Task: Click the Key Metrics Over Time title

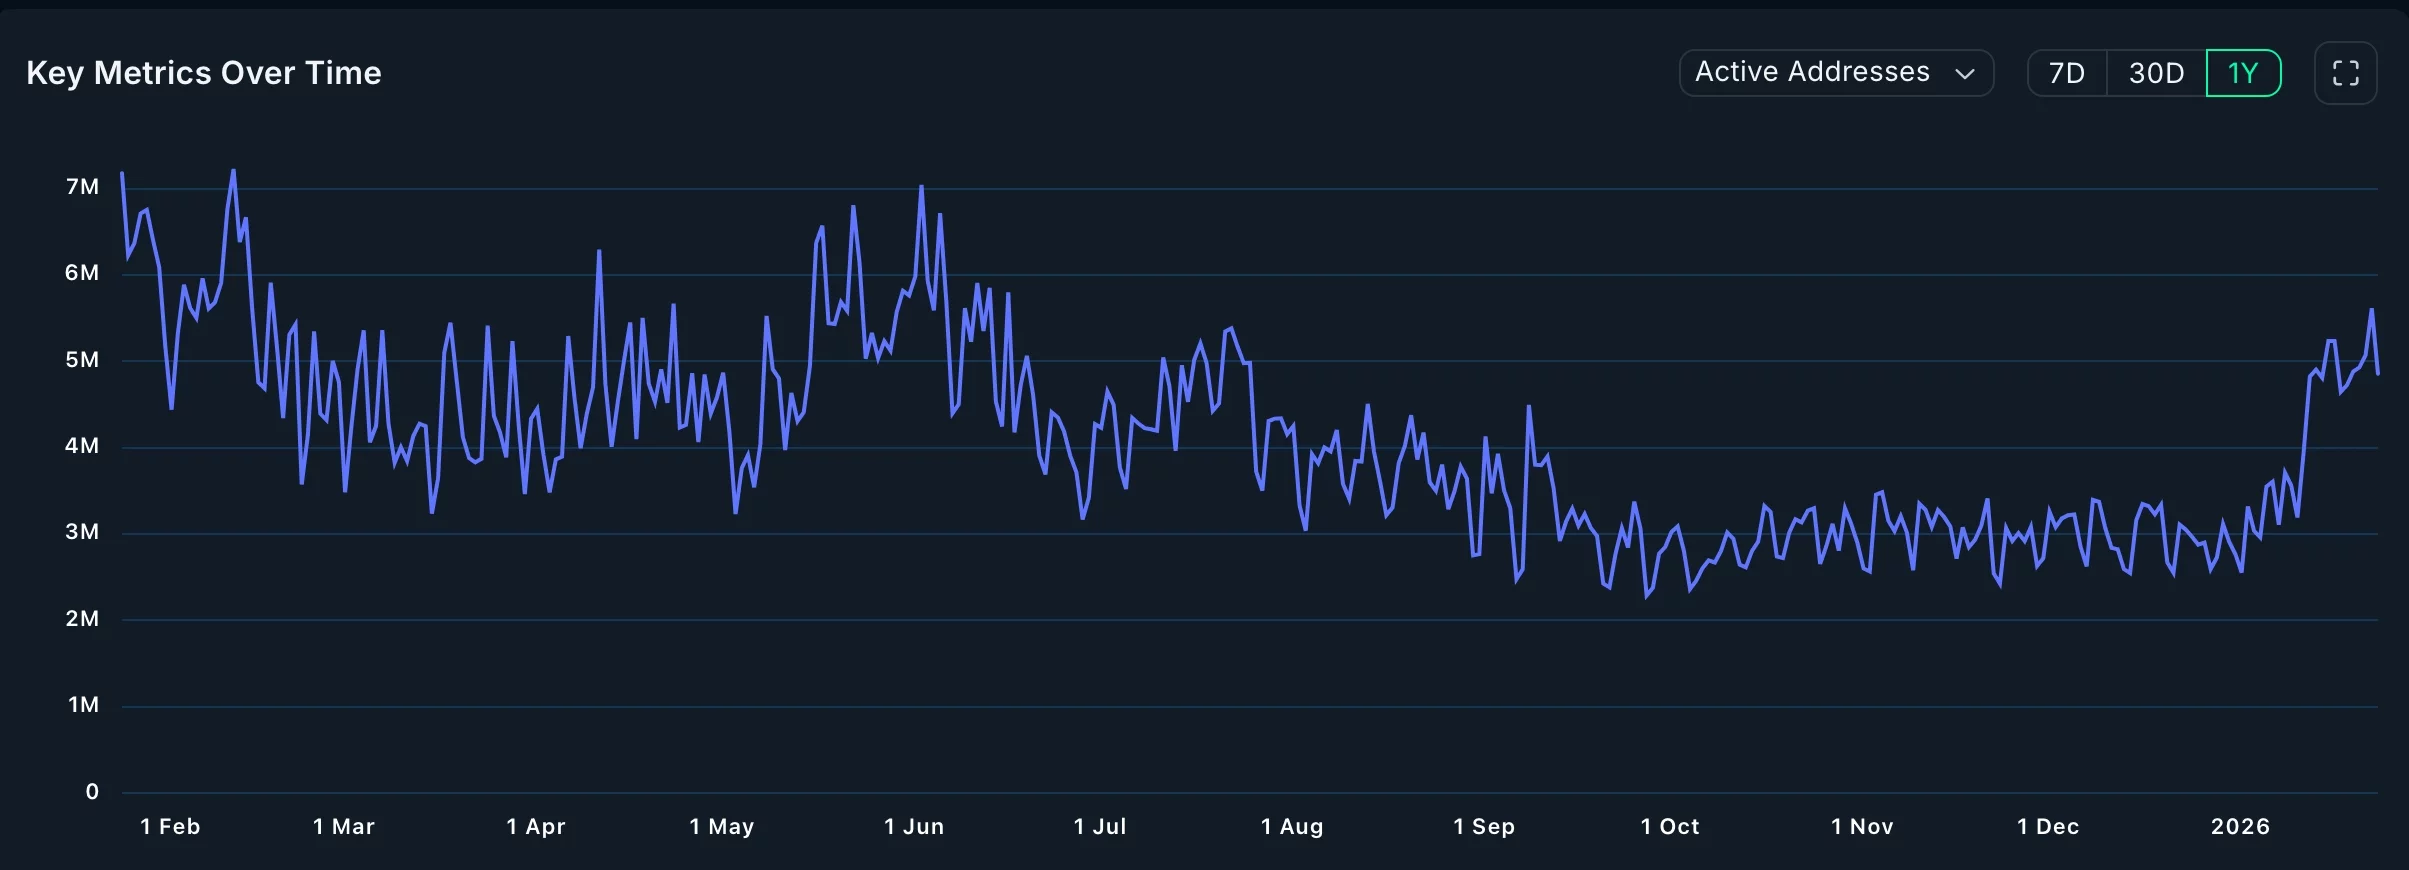Action: [204, 73]
